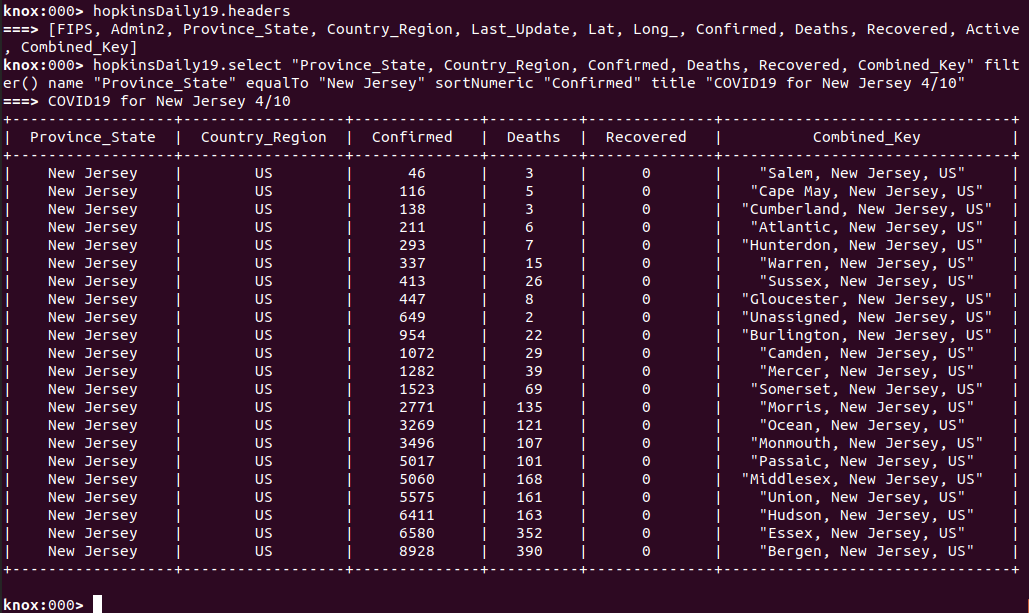The height and width of the screenshot is (613, 1029).
Task: Click the Combined_Key table column header
Action: 866,137
